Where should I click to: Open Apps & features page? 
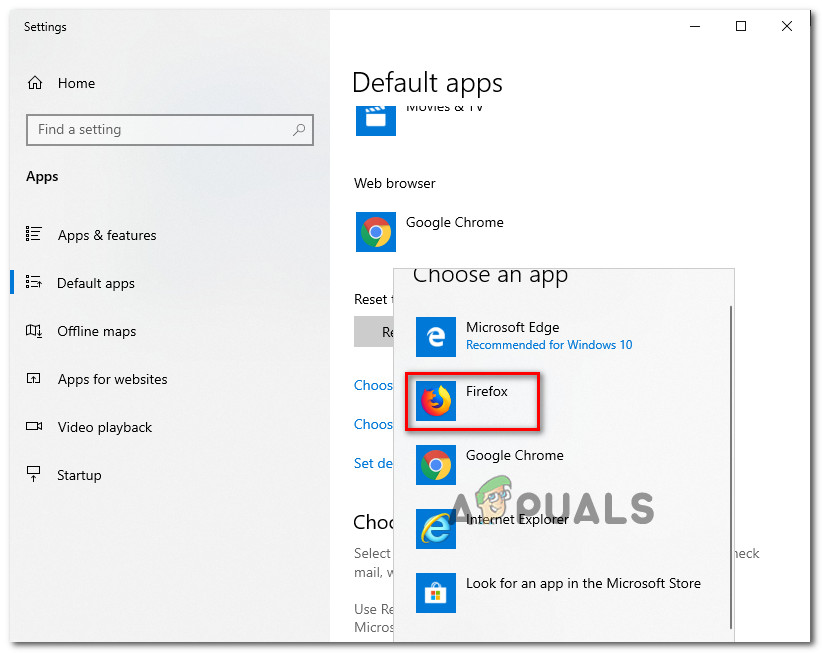(107, 235)
